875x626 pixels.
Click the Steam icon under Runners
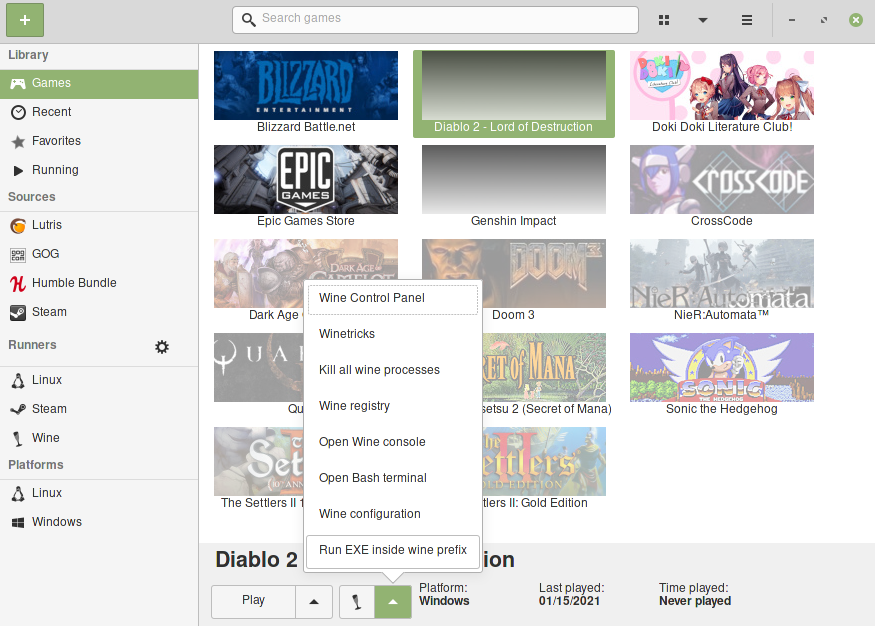point(18,410)
